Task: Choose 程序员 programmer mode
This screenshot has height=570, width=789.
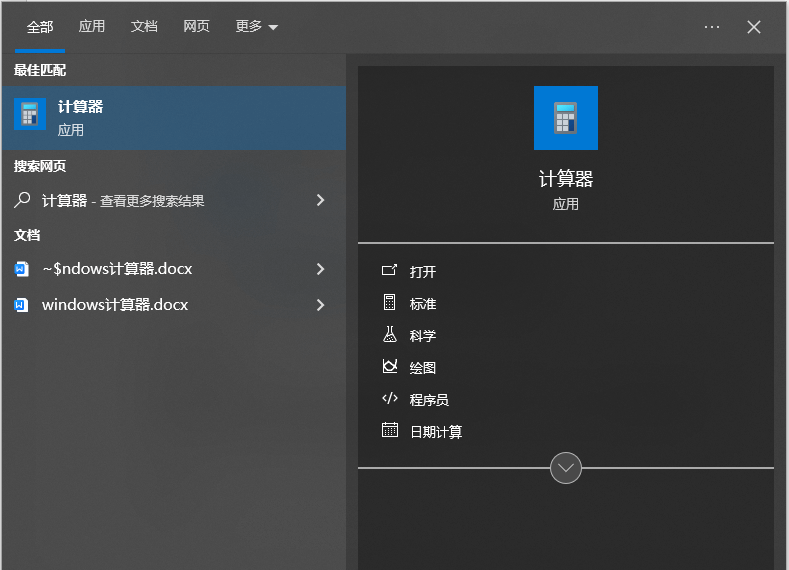Action: click(428, 400)
